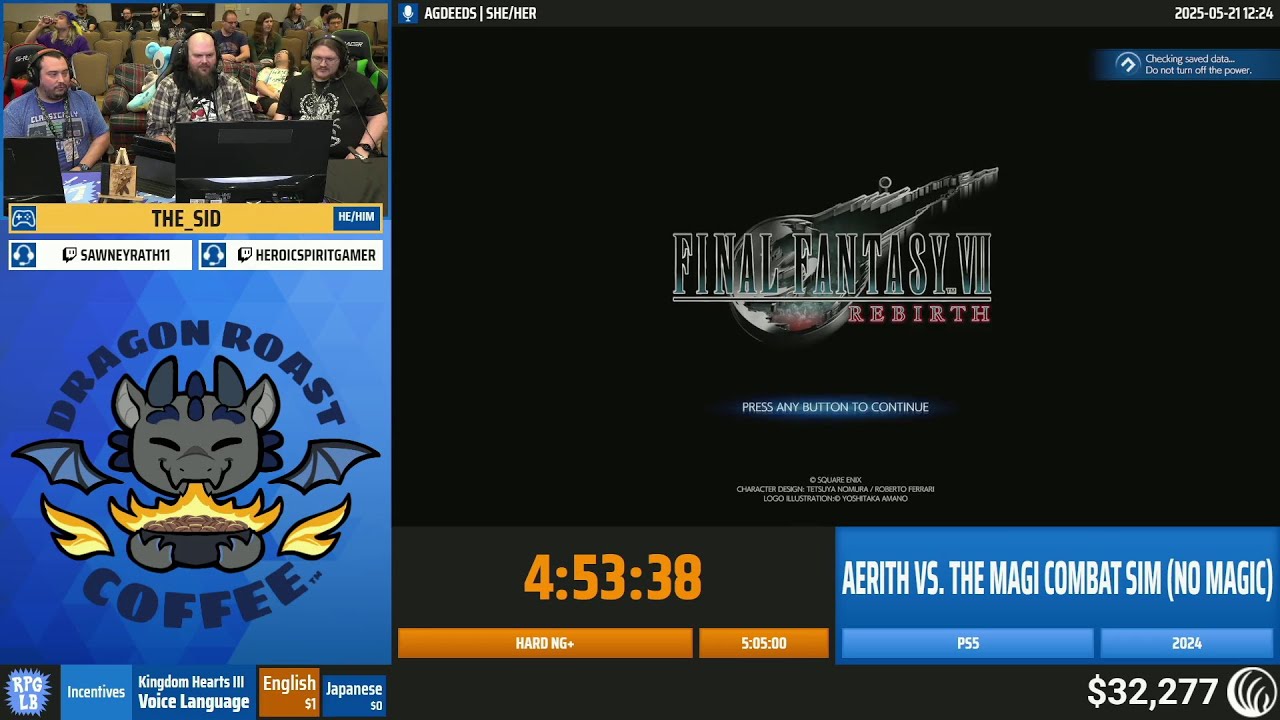Viewport: 1280px width, 720px height.
Task: Click the HARD NG+ category label
Action: [545, 643]
